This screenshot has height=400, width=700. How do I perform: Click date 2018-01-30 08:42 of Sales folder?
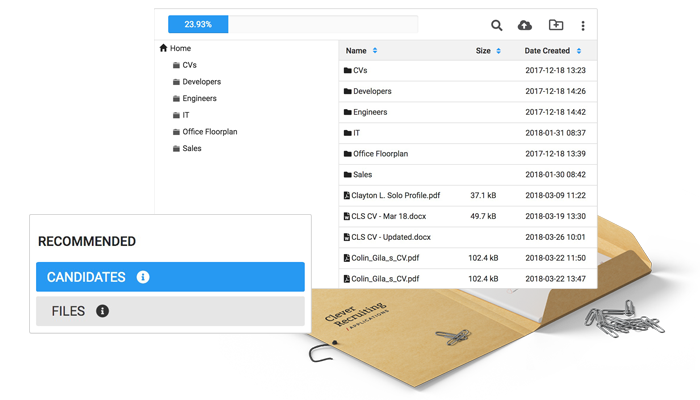555,175
